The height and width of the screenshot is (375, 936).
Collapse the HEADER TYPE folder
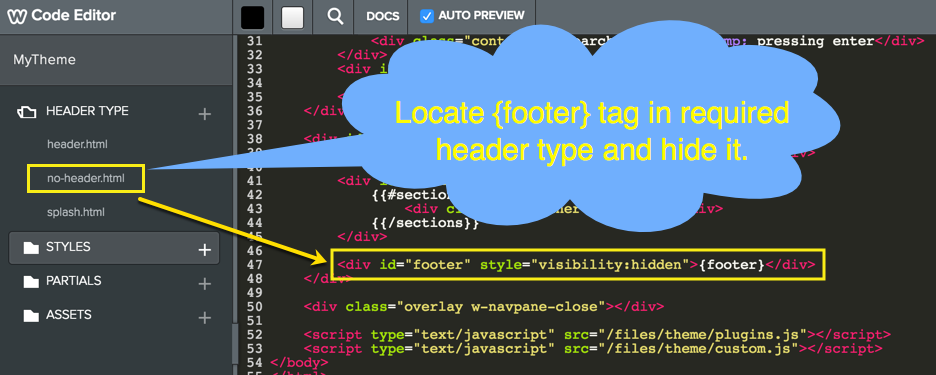tap(87, 111)
